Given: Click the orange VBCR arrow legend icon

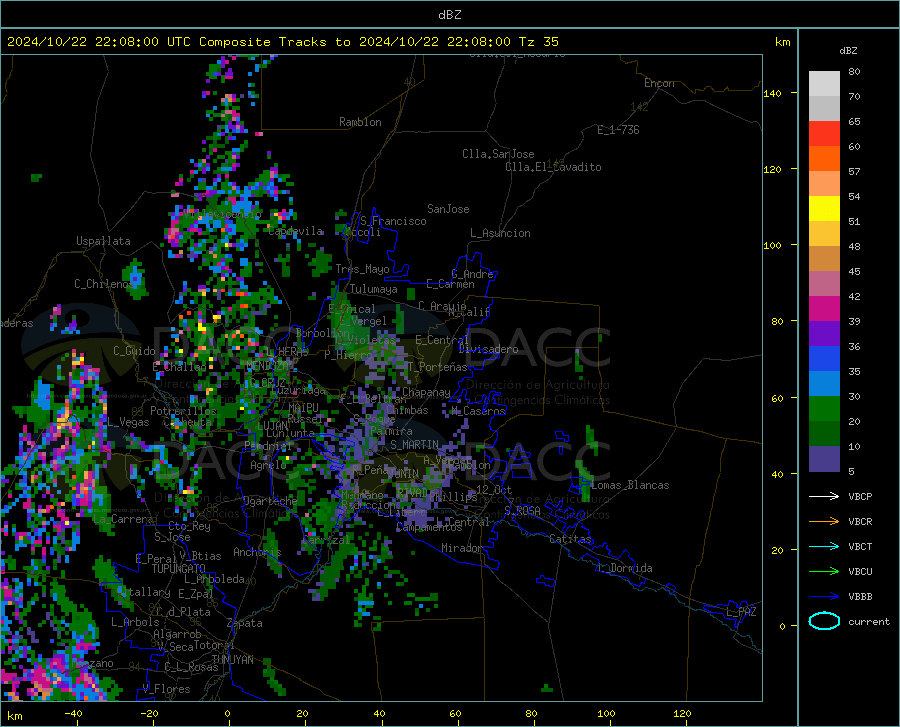Looking at the screenshot, I should click(824, 522).
